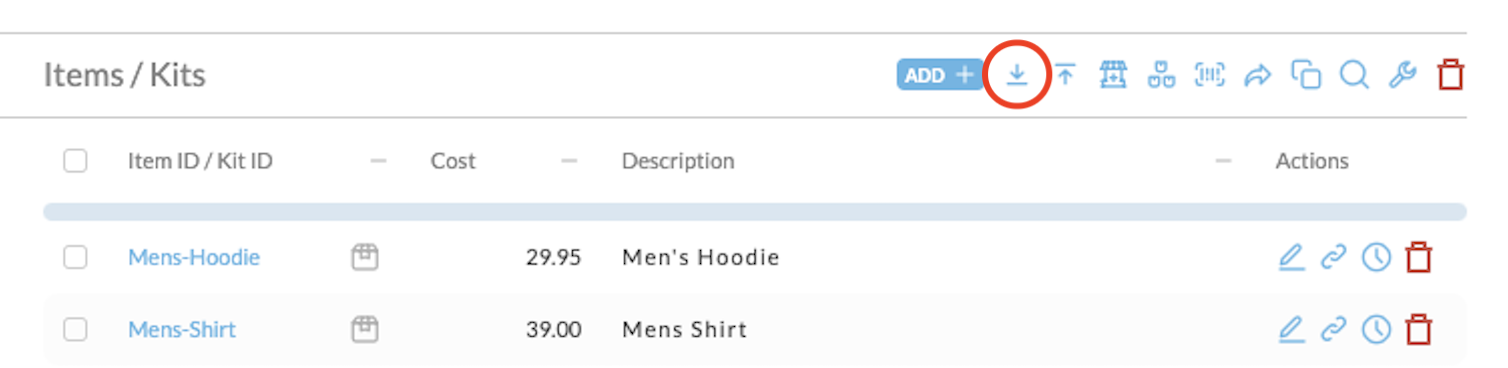This screenshot has height=368, width=1508.
Task: Click the barcode scan icon
Action: (1209, 75)
